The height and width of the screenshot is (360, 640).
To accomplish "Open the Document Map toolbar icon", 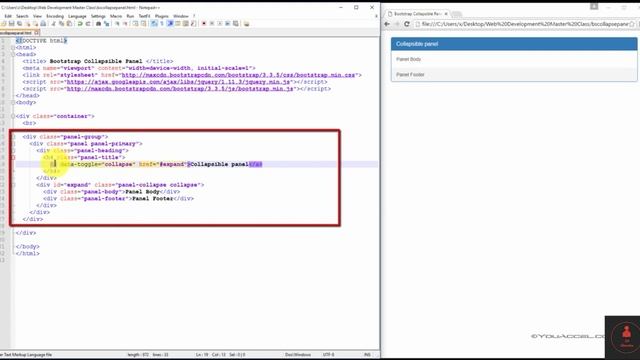I will [x=186, y=24].
